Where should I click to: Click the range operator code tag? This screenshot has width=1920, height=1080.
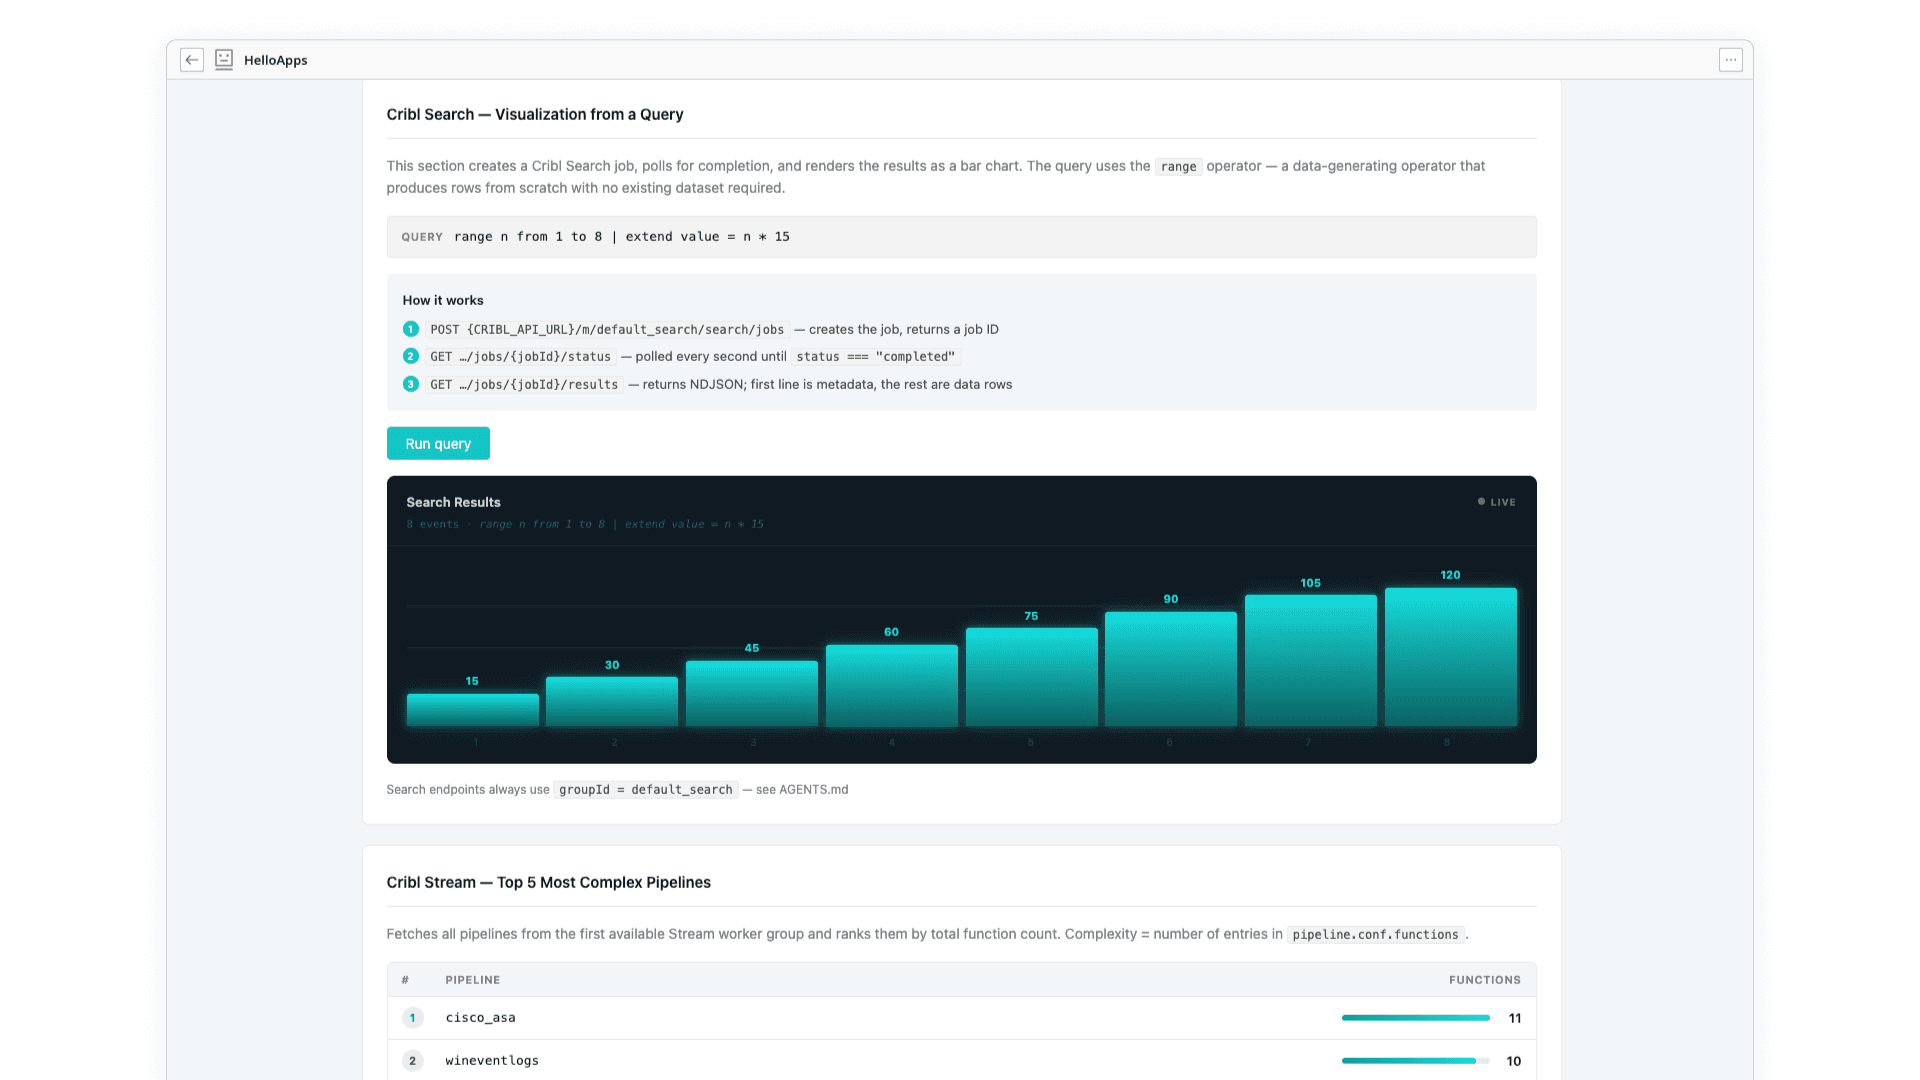point(1178,166)
